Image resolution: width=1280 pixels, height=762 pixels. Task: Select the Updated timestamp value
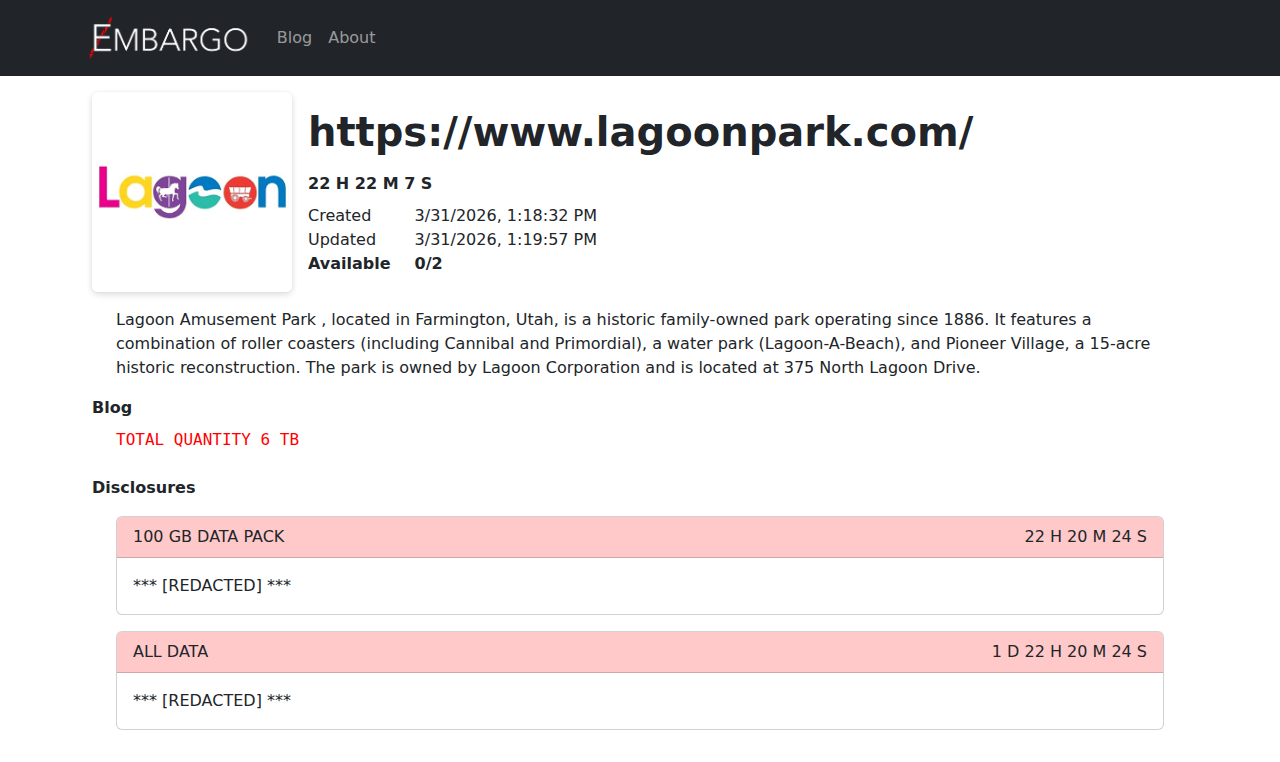tap(505, 239)
